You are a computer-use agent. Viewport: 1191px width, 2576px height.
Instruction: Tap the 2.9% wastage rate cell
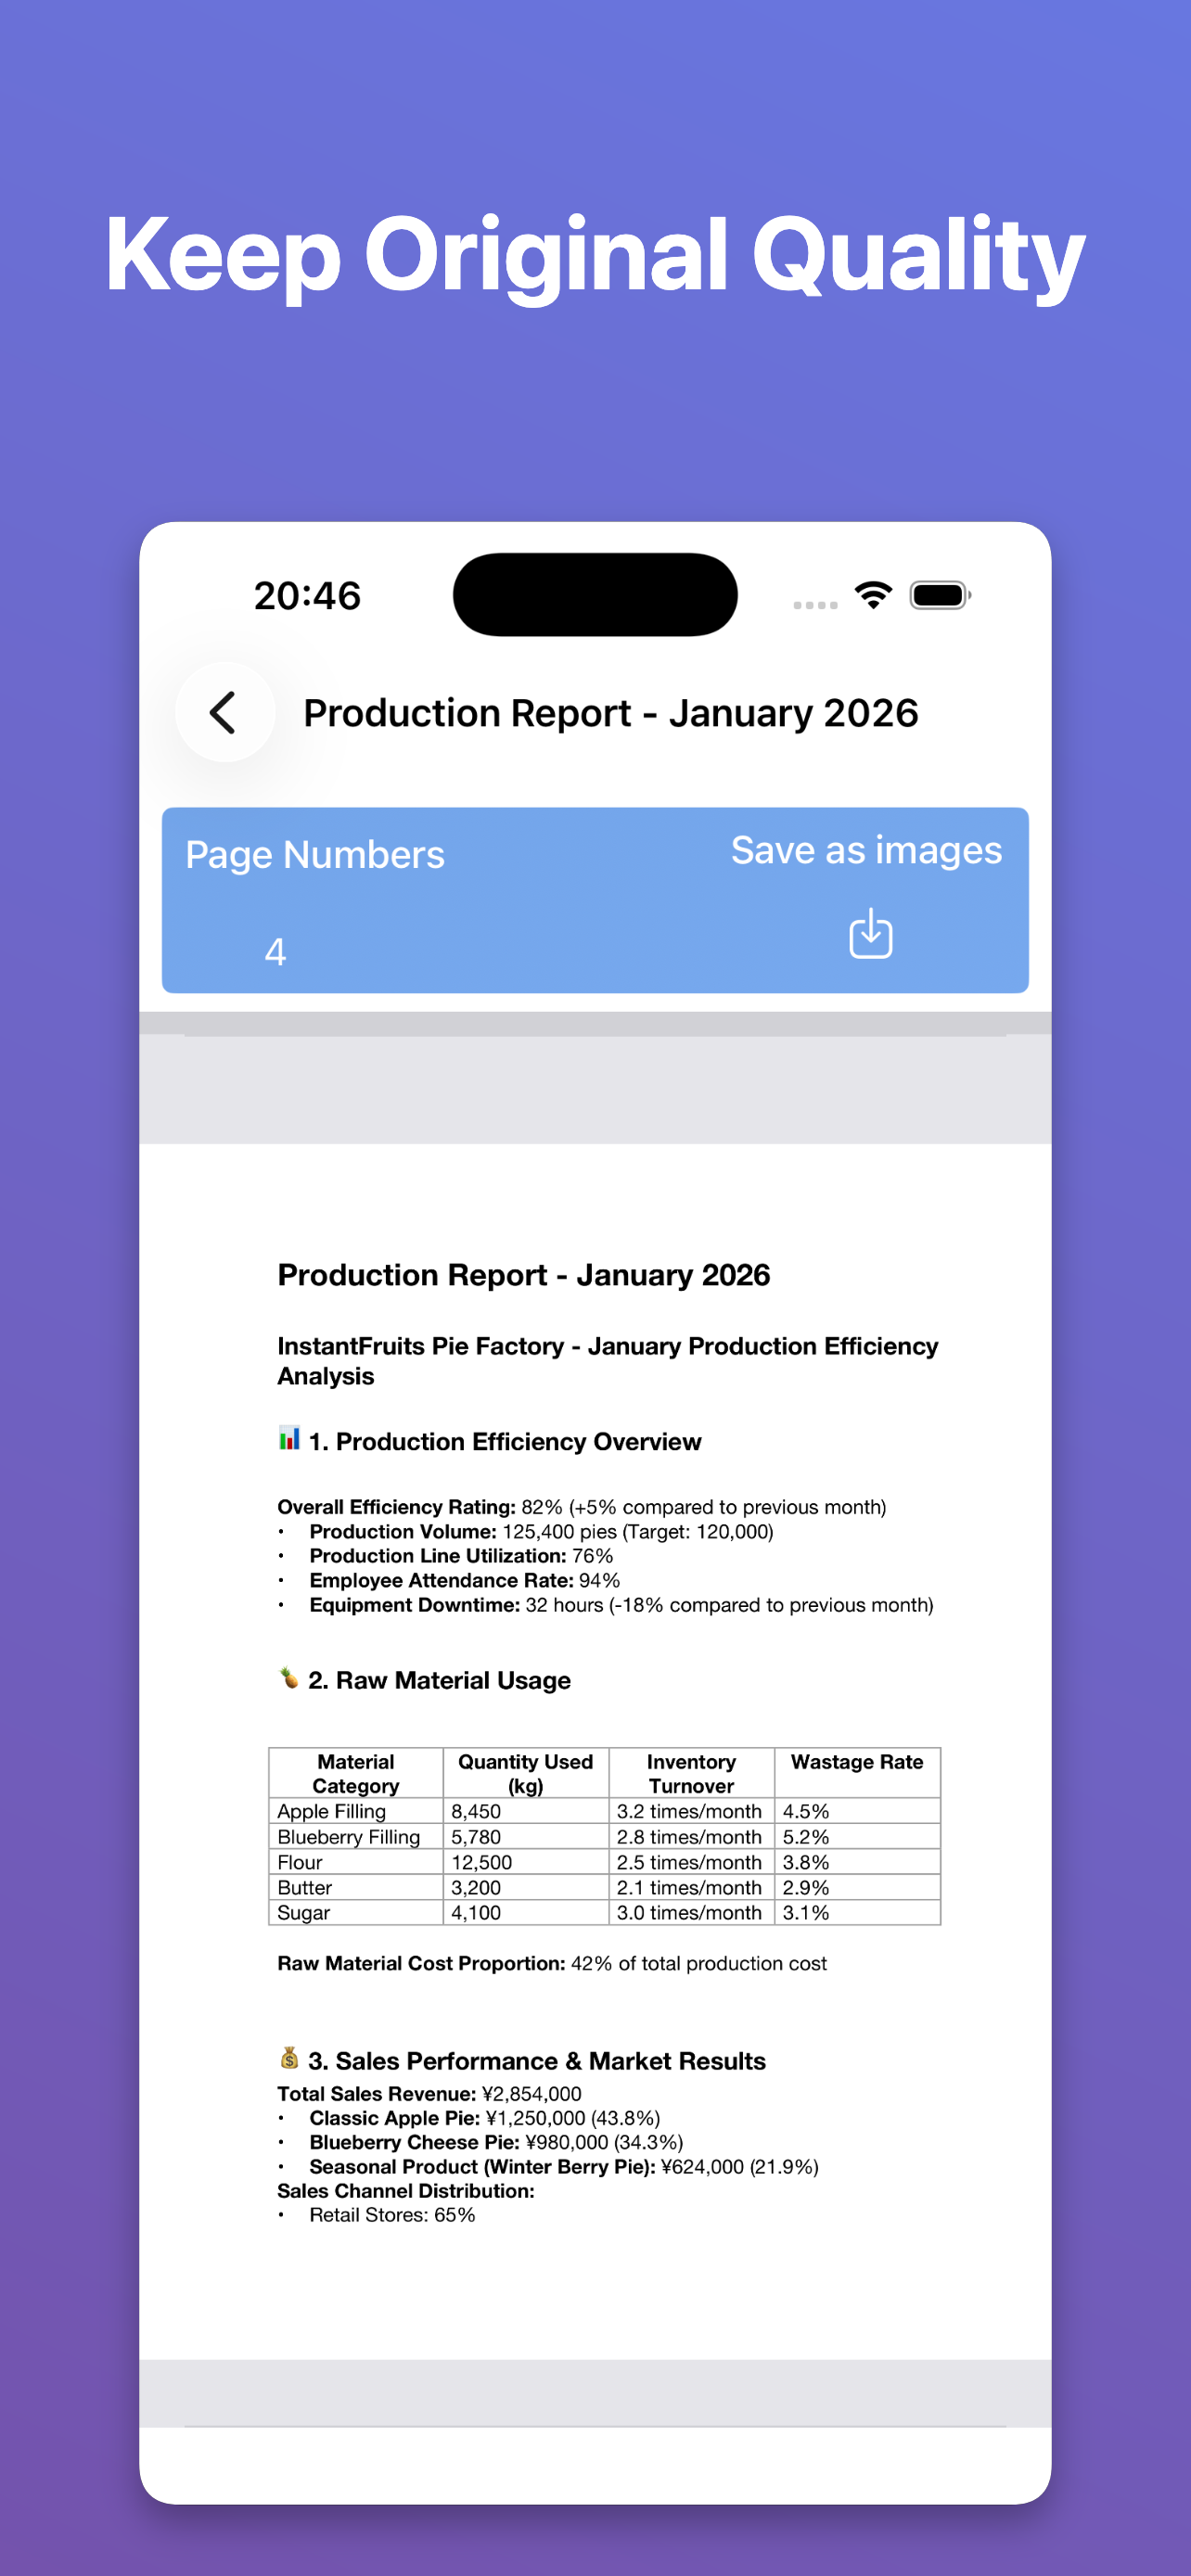click(857, 1887)
